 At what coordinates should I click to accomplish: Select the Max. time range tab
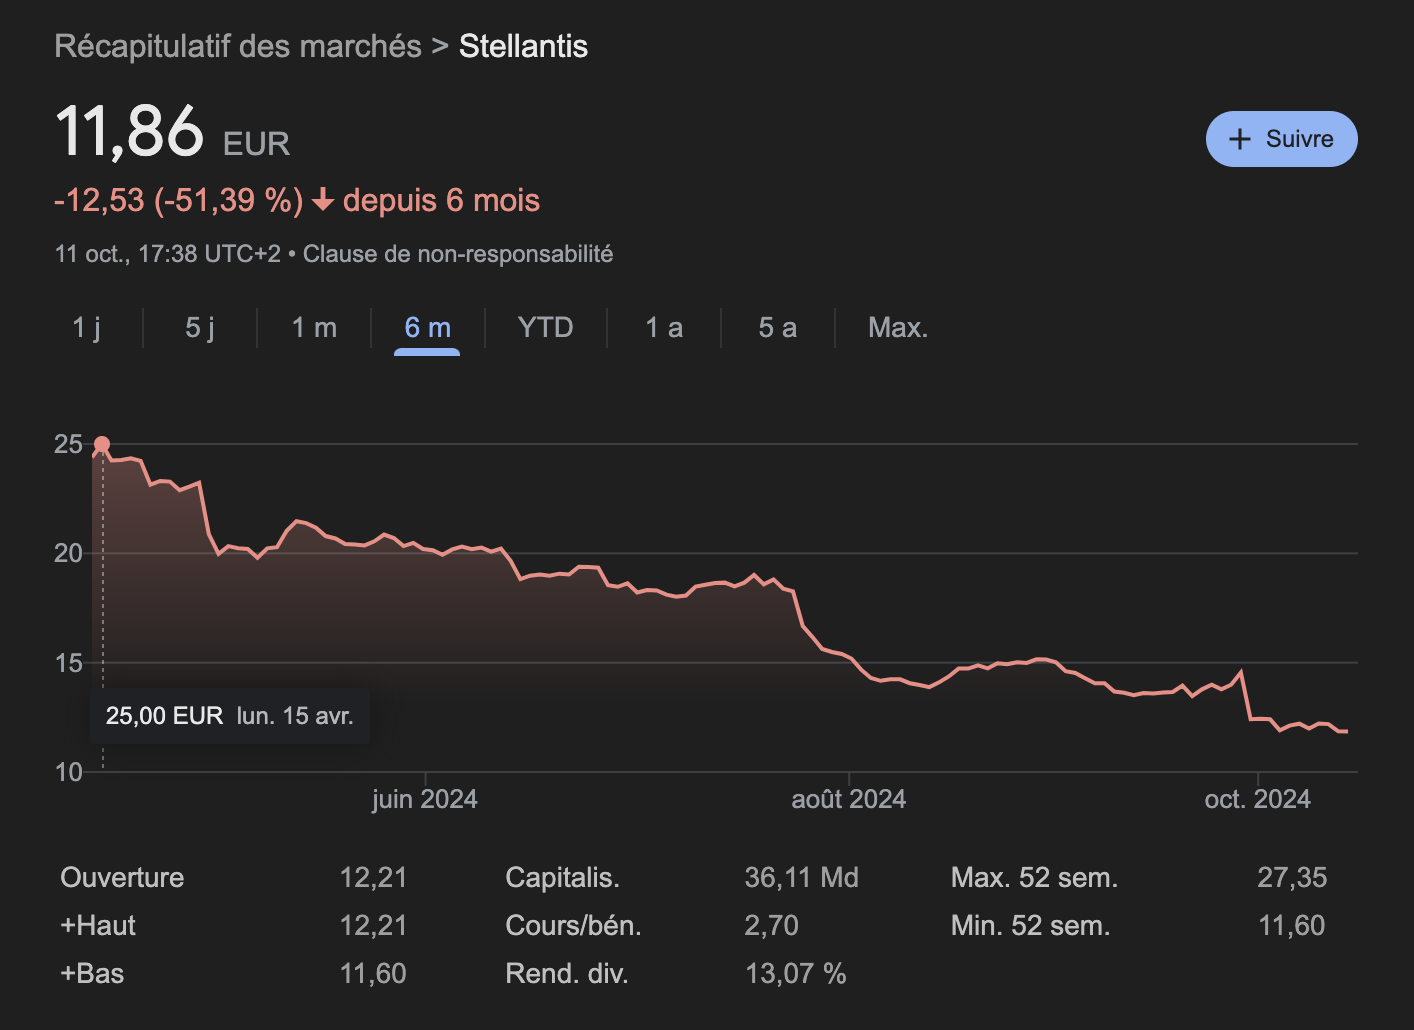pyautogui.click(x=898, y=328)
